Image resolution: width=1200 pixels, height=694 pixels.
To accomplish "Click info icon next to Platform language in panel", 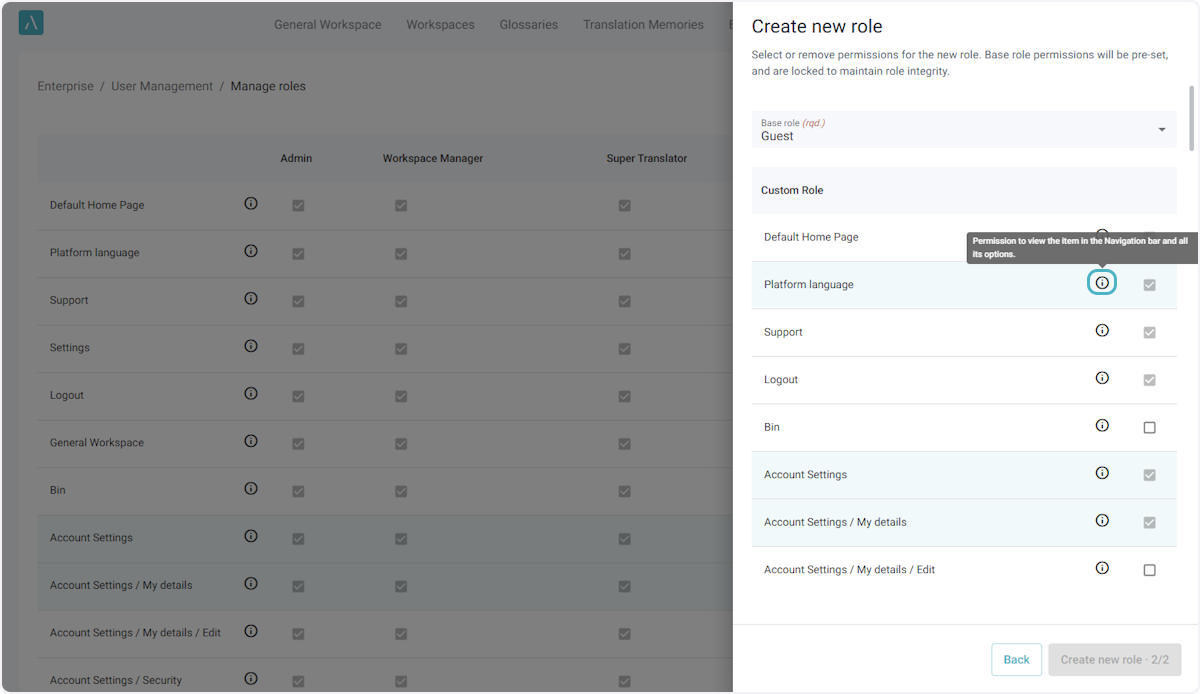I will click(1102, 283).
